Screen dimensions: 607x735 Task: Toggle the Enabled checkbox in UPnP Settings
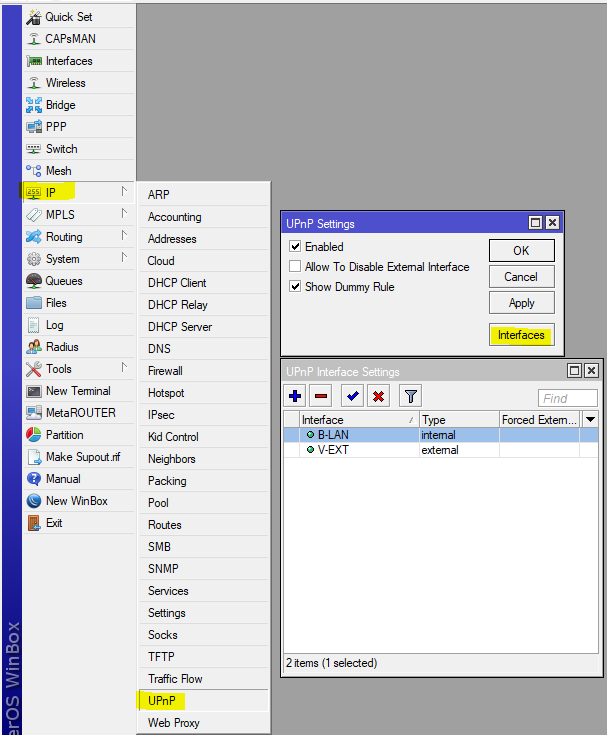point(295,247)
